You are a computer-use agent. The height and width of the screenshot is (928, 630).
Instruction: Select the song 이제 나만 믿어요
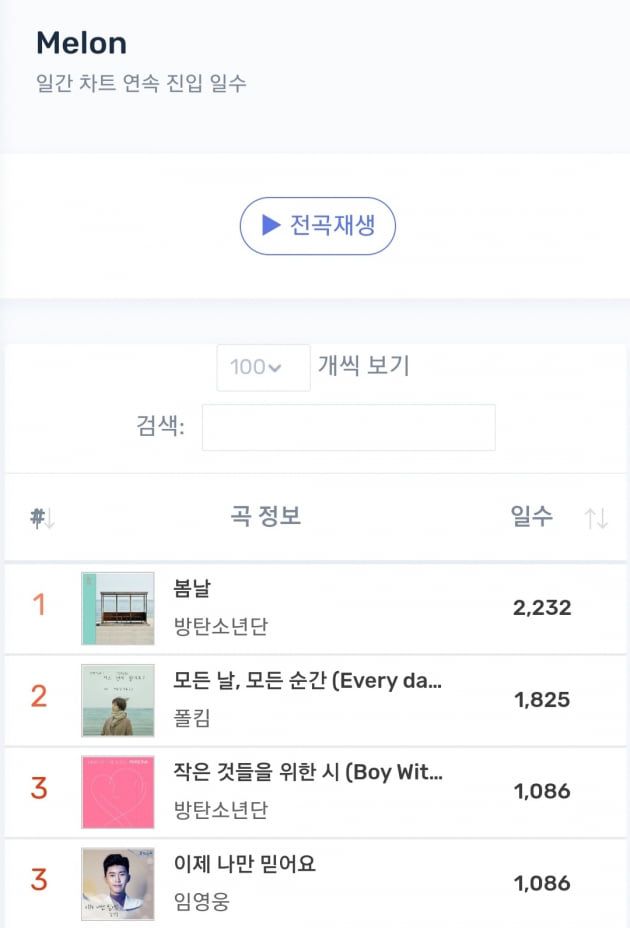point(244,864)
